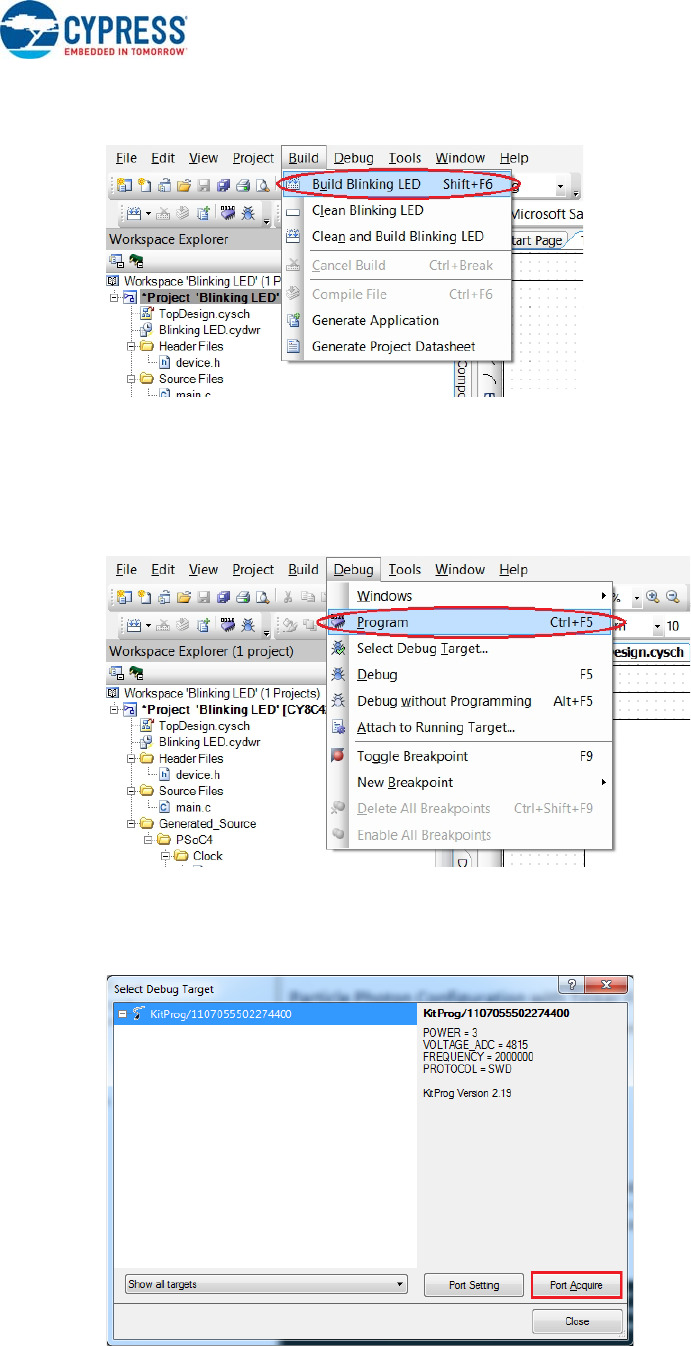Choose Clean and Build Blinking LED
Screen dimensions: 691x1346
397,237
